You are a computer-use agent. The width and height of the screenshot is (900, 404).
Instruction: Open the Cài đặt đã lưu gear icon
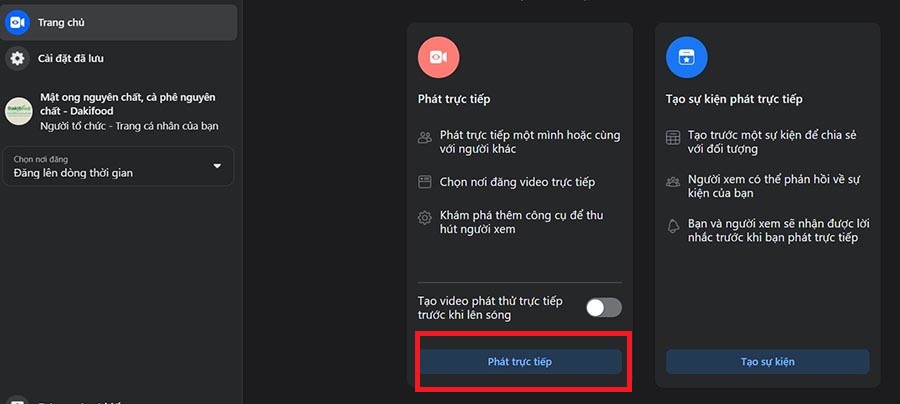(x=17, y=58)
